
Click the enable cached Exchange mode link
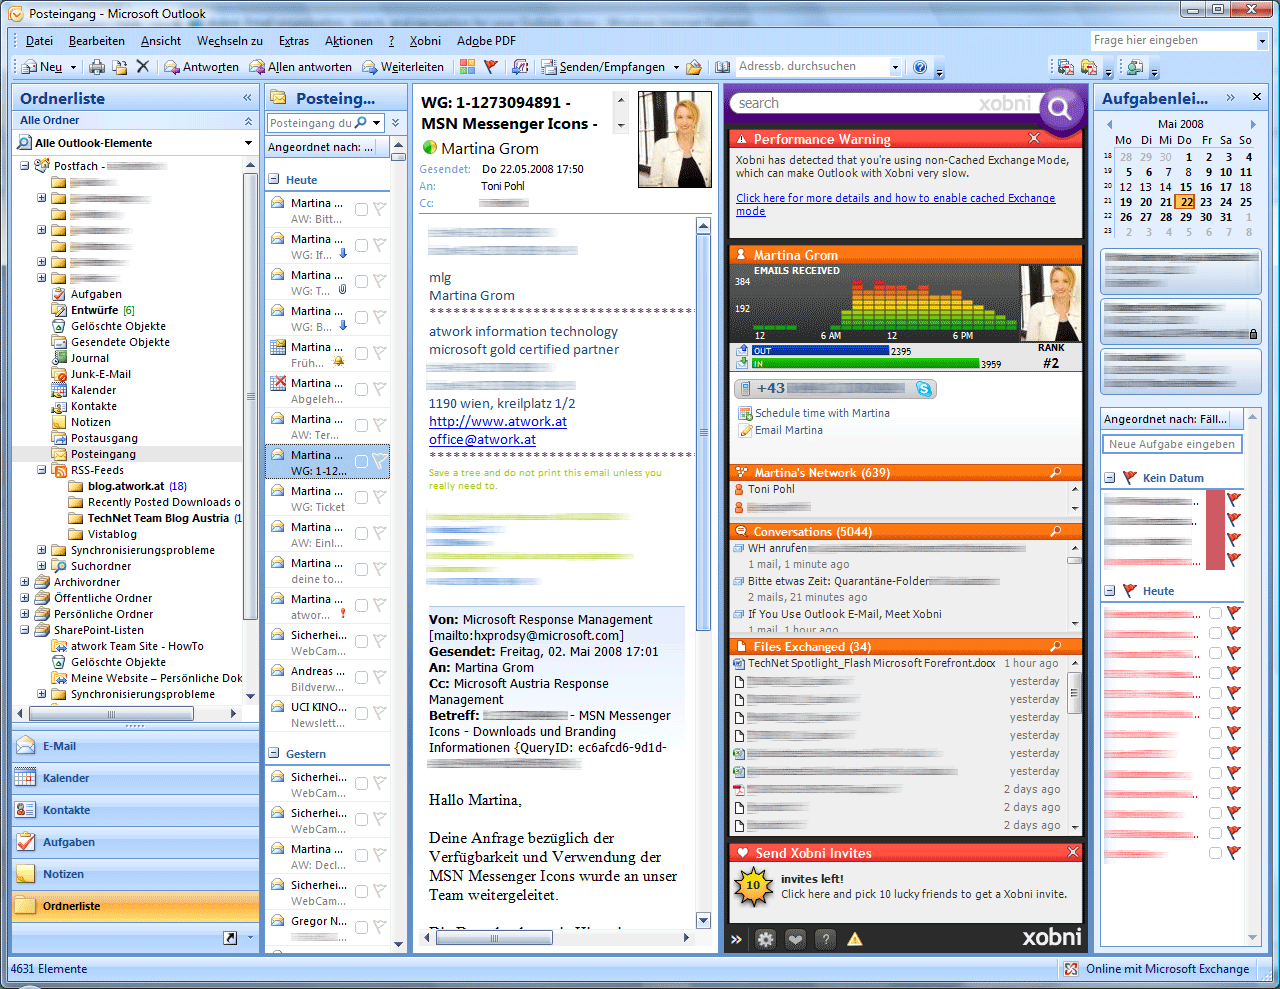[895, 198]
